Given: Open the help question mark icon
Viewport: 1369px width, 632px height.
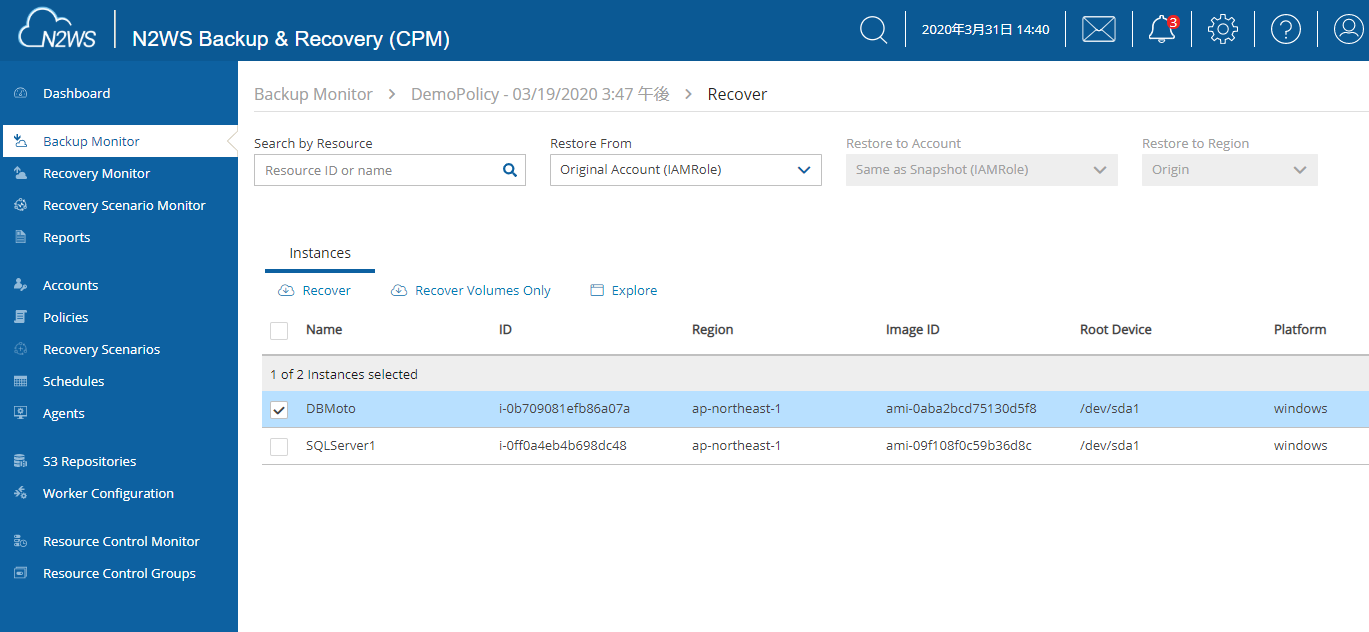Looking at the screenshot, I should [1286, 30].
